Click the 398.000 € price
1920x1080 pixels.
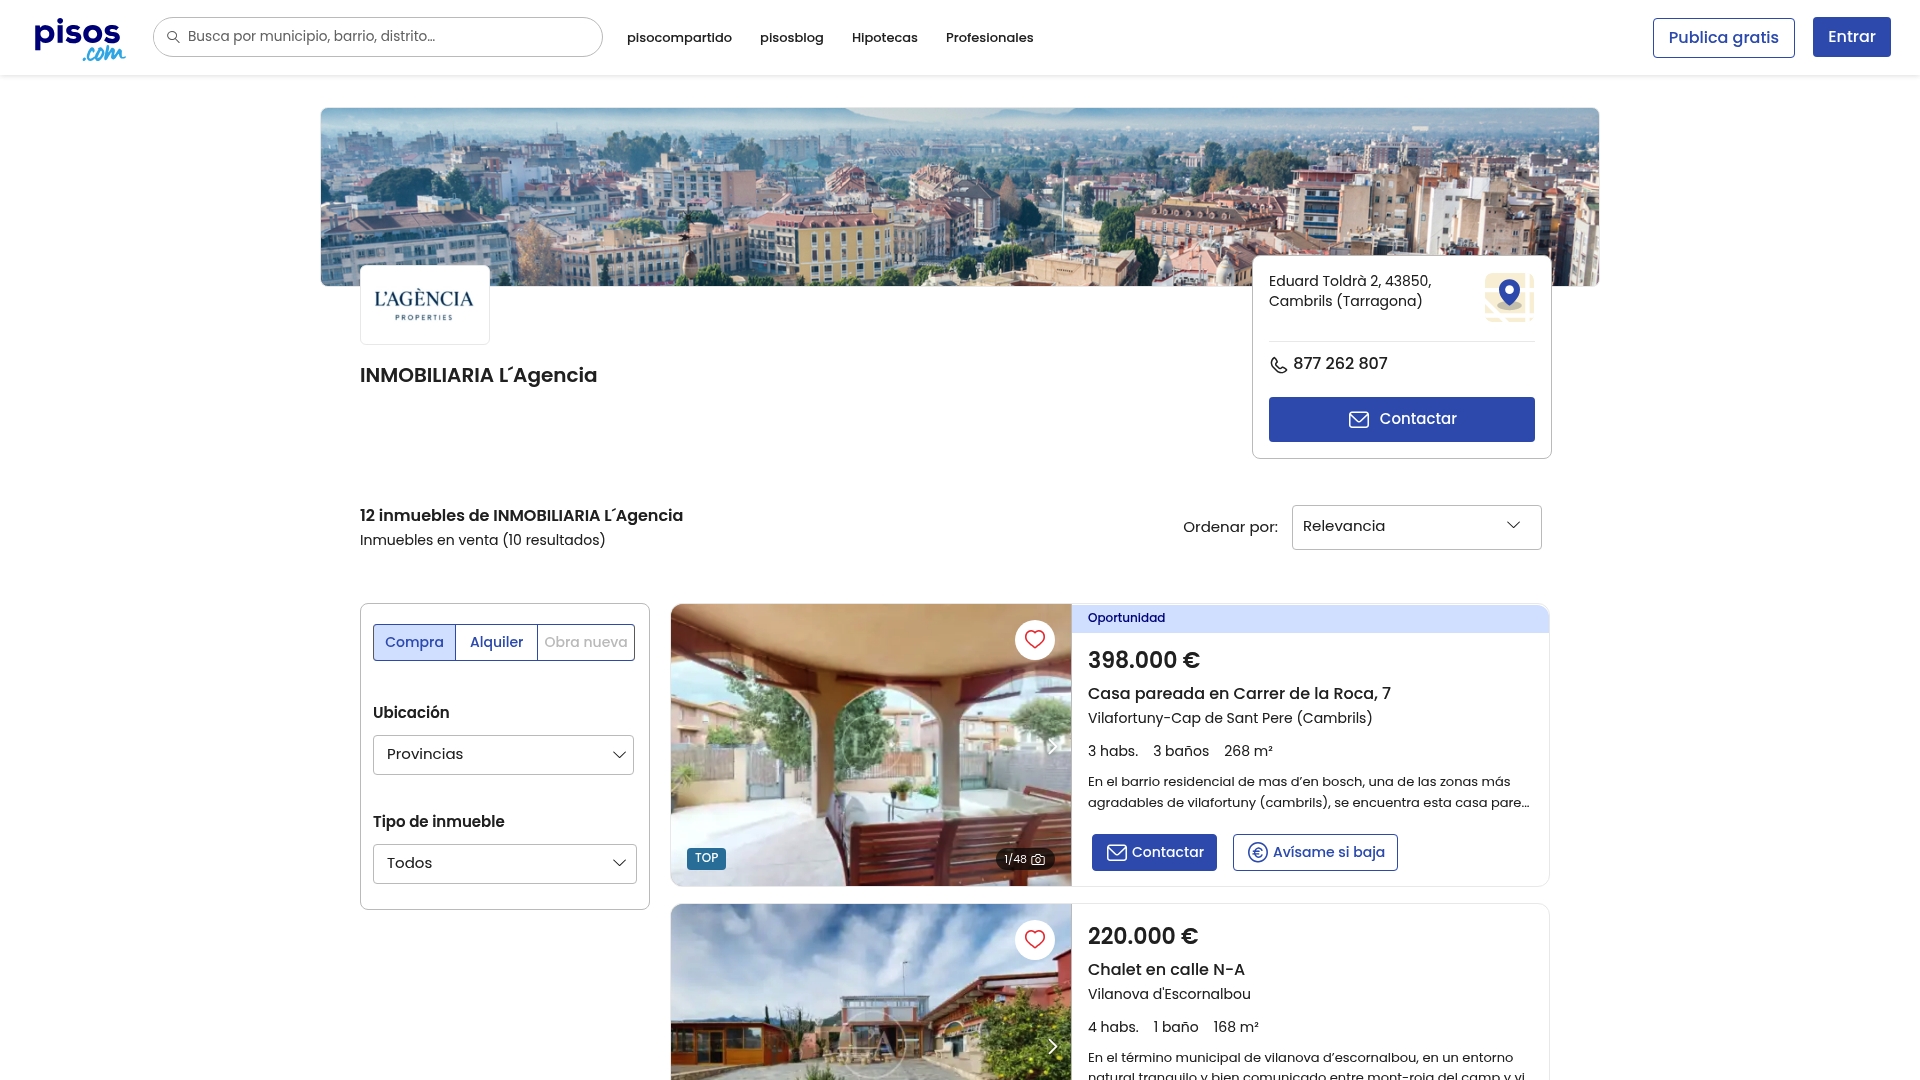click(1144, 661)
